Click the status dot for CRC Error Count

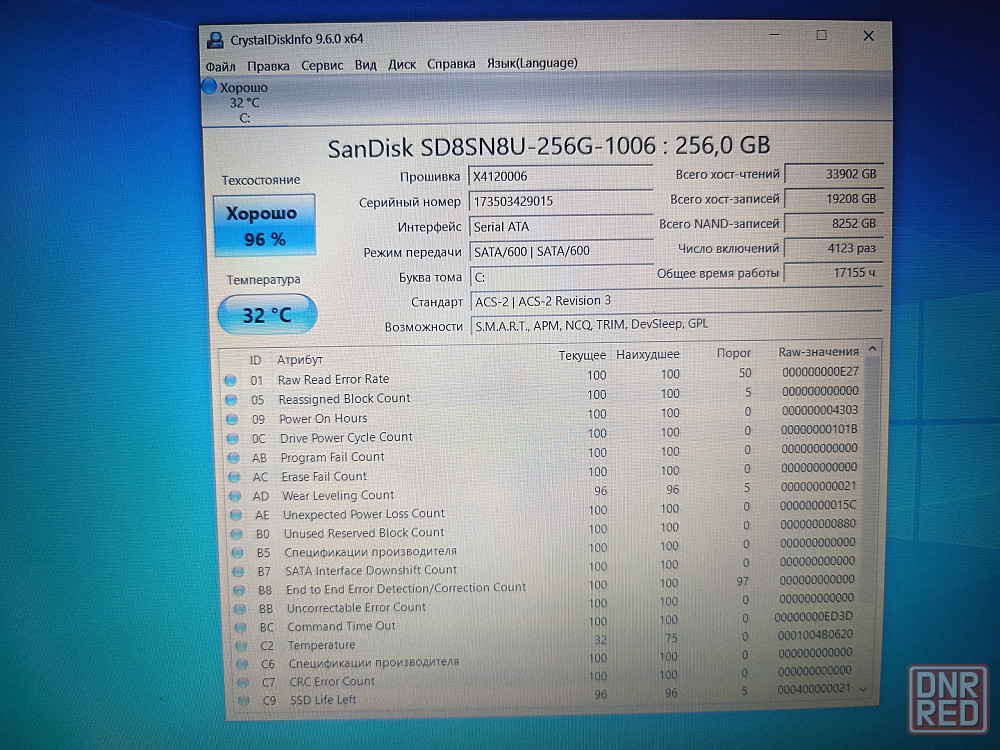click(x=242, y=682)
